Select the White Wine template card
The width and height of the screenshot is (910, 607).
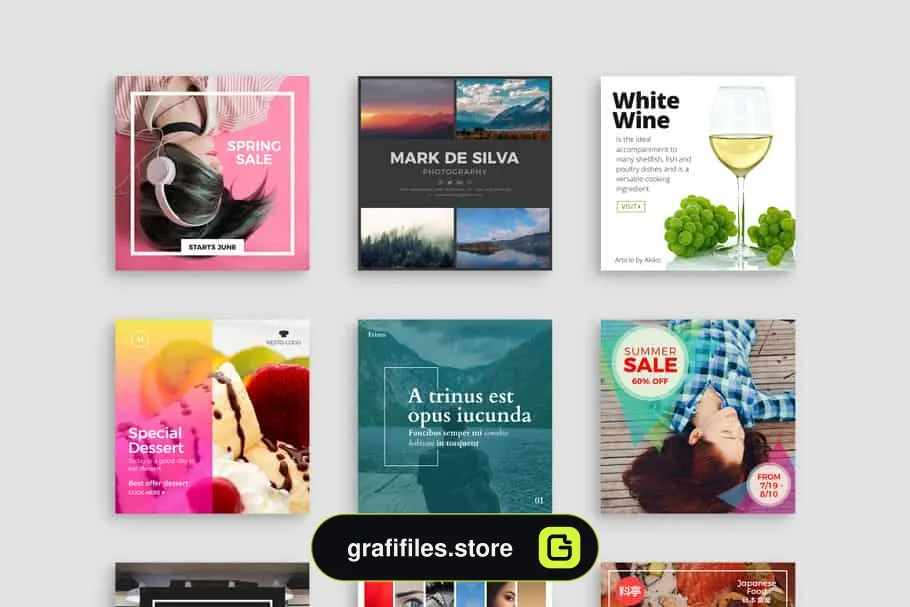pos(698,173)
